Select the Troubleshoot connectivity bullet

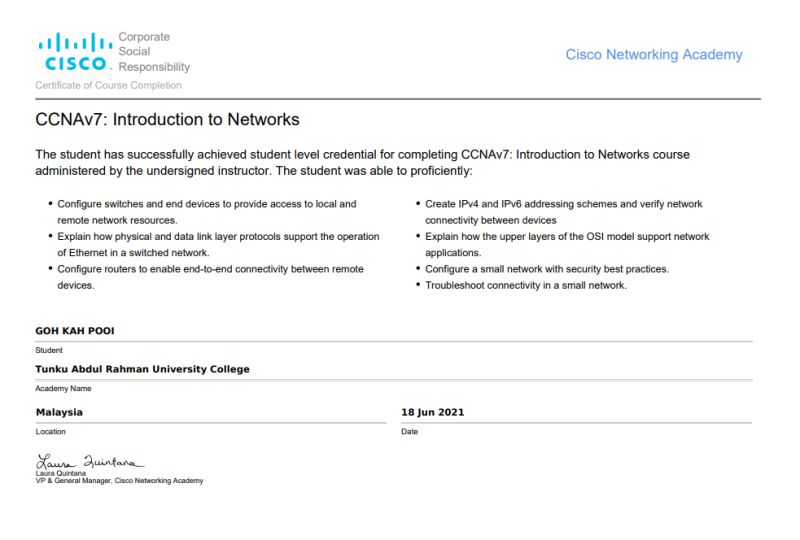click(x=526, y=285)
